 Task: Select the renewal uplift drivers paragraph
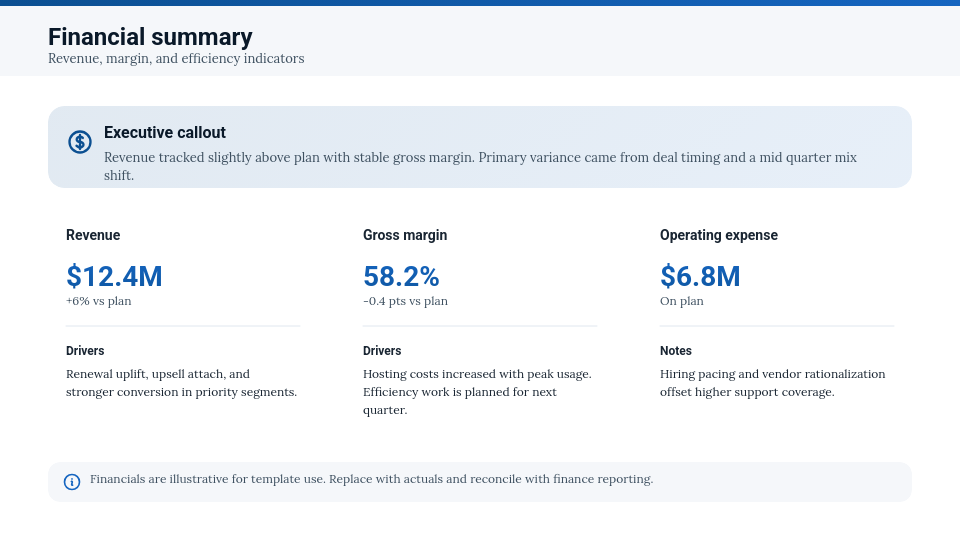pos(181,383)
